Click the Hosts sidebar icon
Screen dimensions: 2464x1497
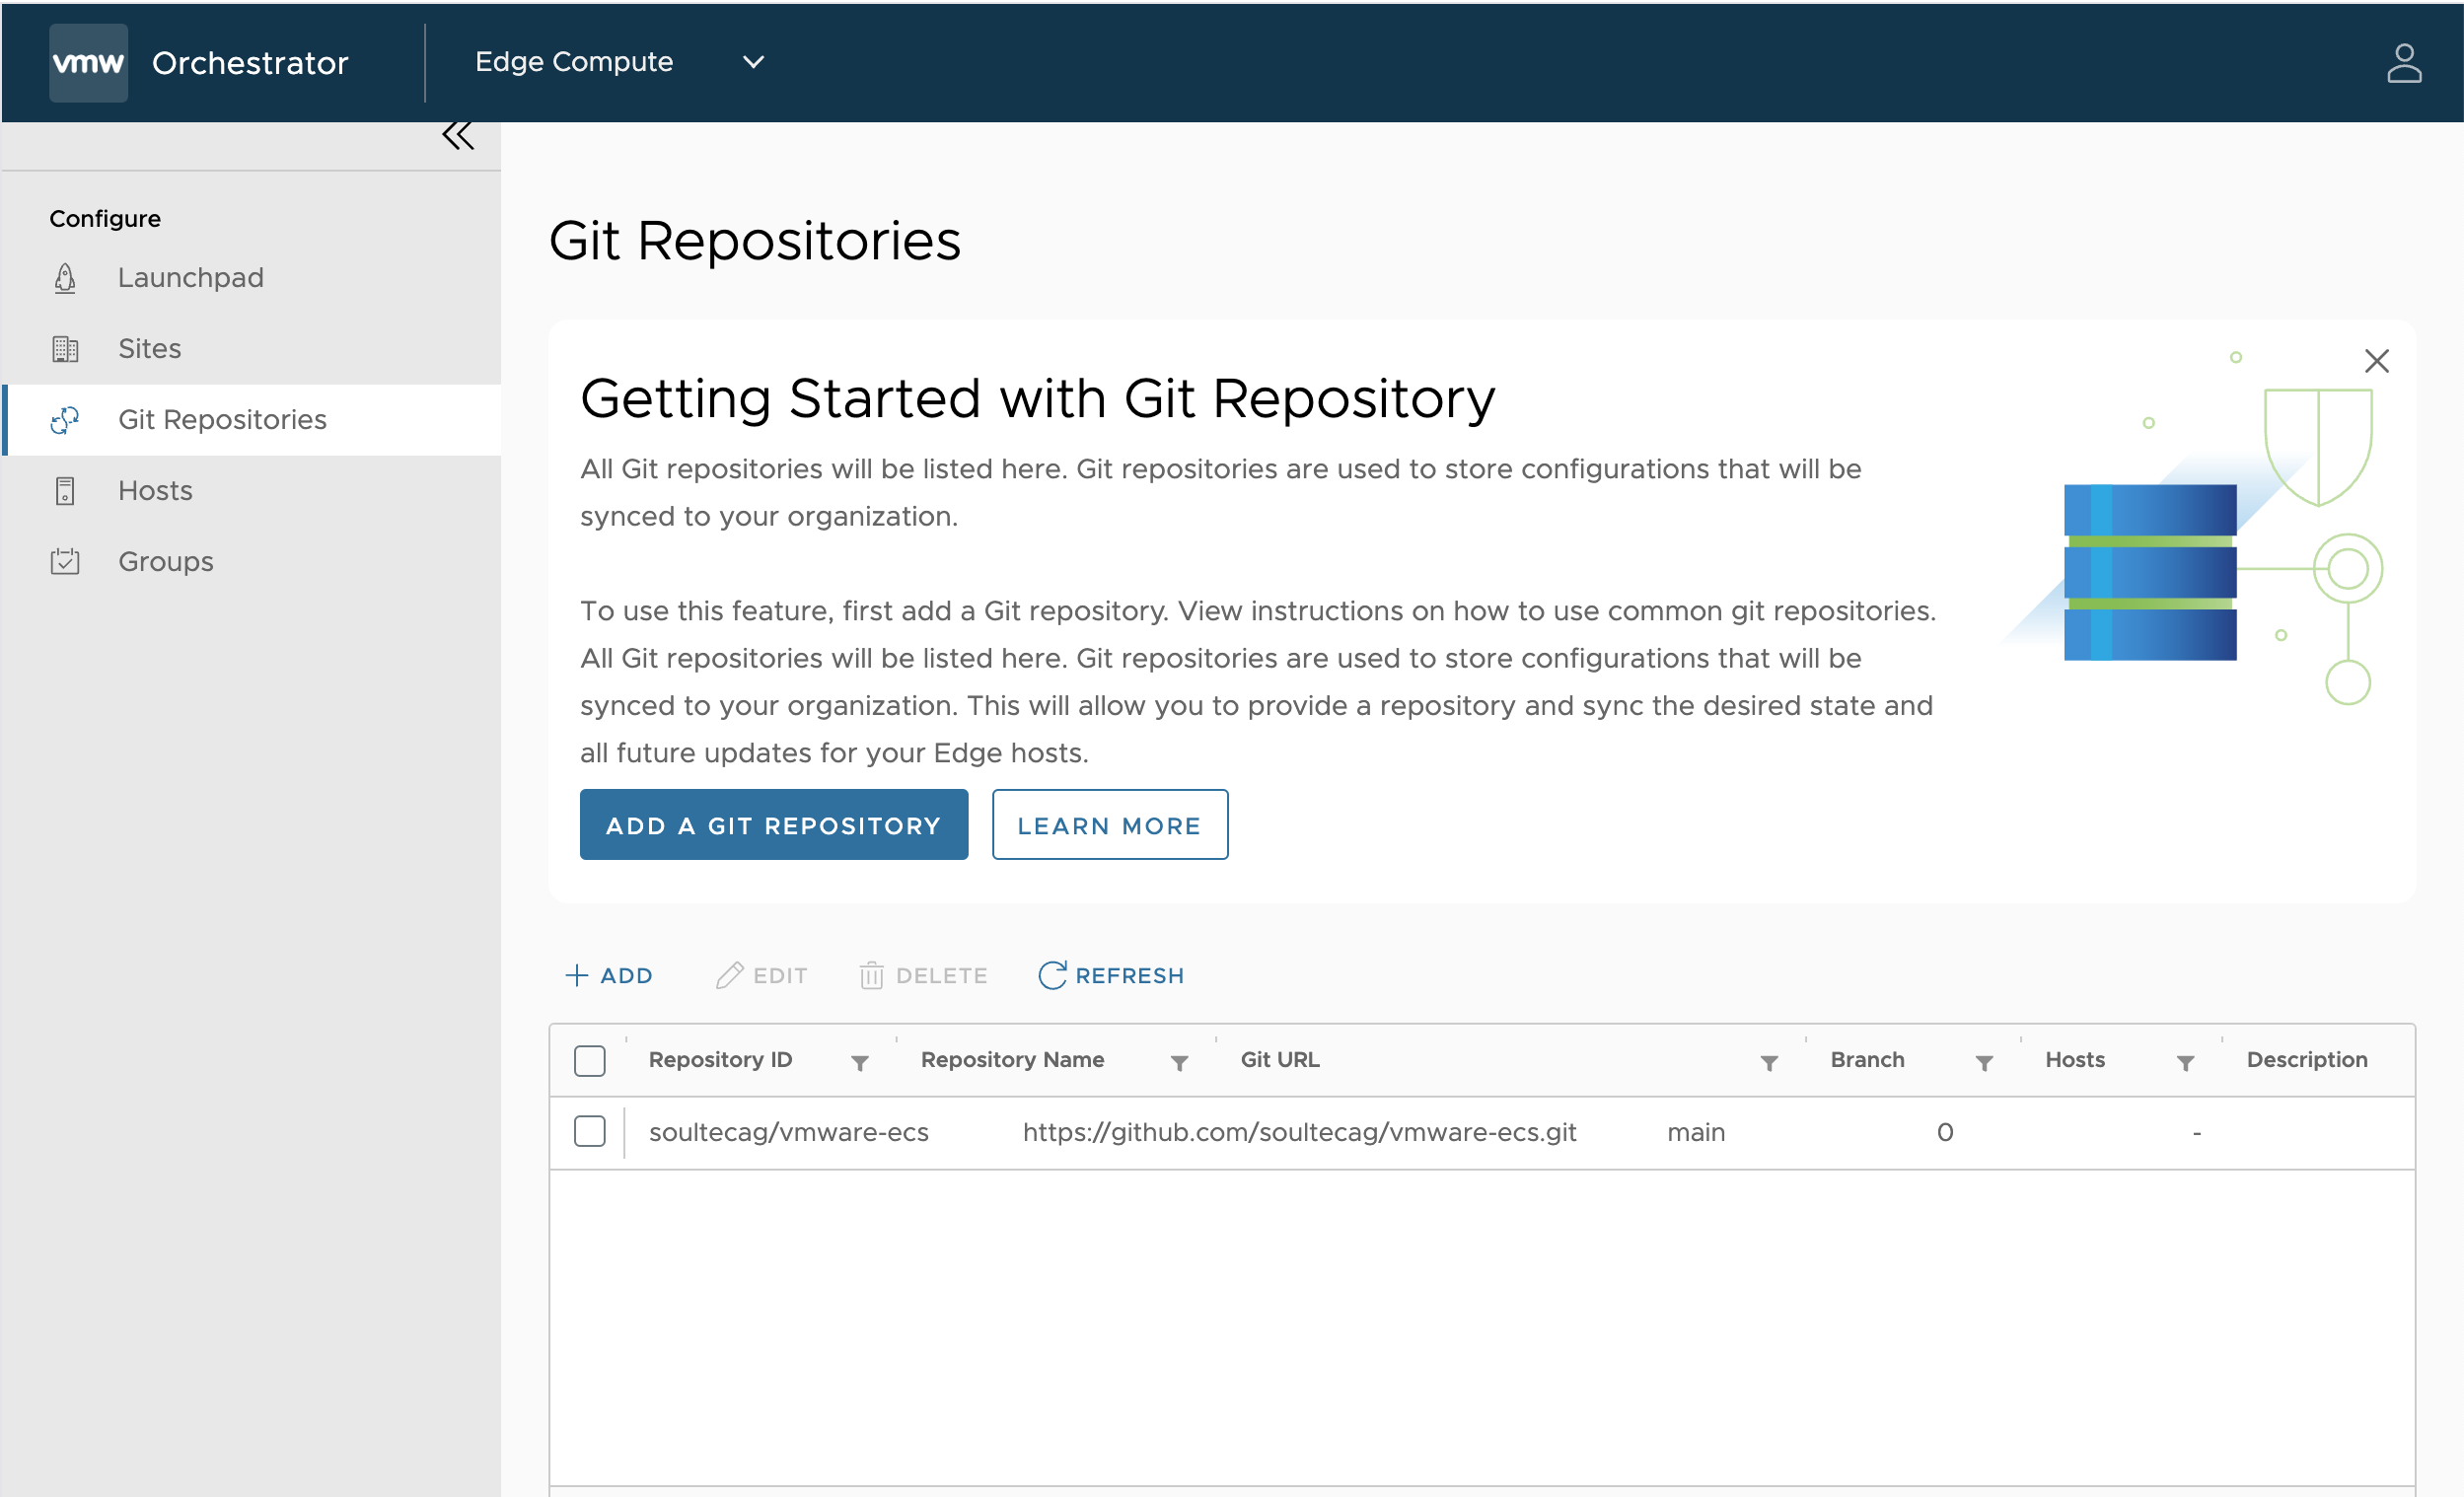click(x=65, y=491)
